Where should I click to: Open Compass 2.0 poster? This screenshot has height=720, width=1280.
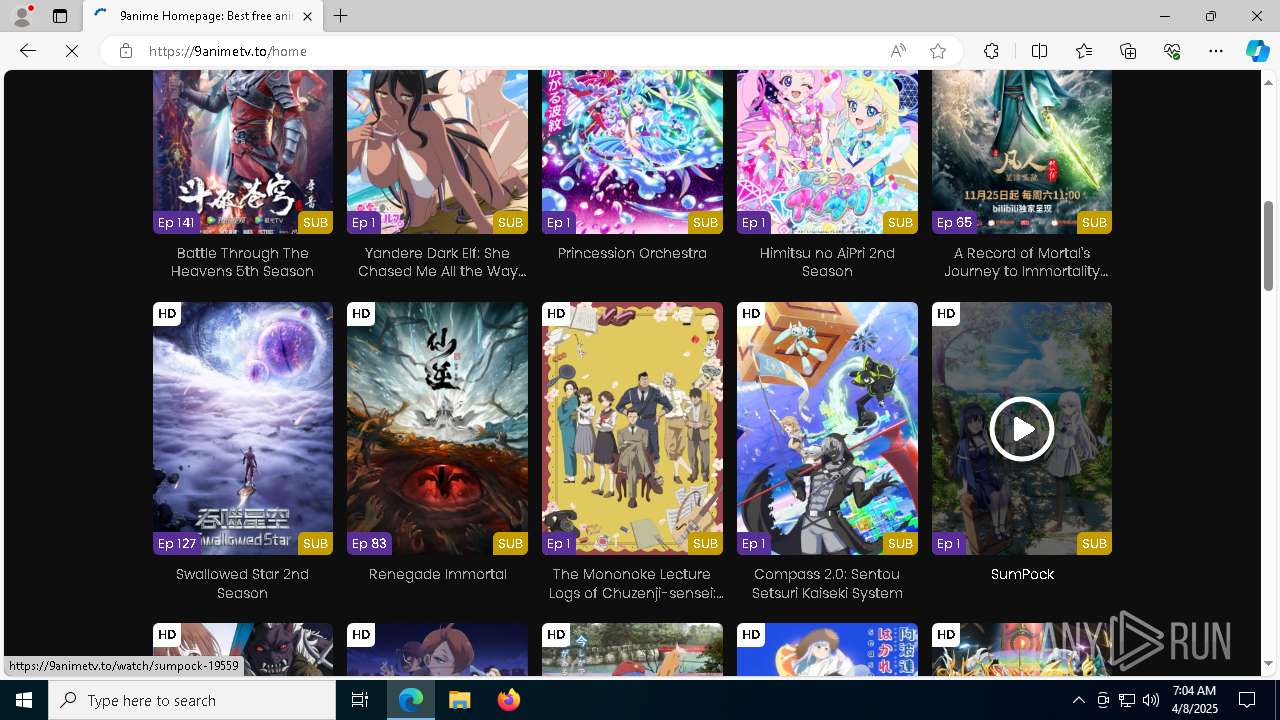(827, 428)
